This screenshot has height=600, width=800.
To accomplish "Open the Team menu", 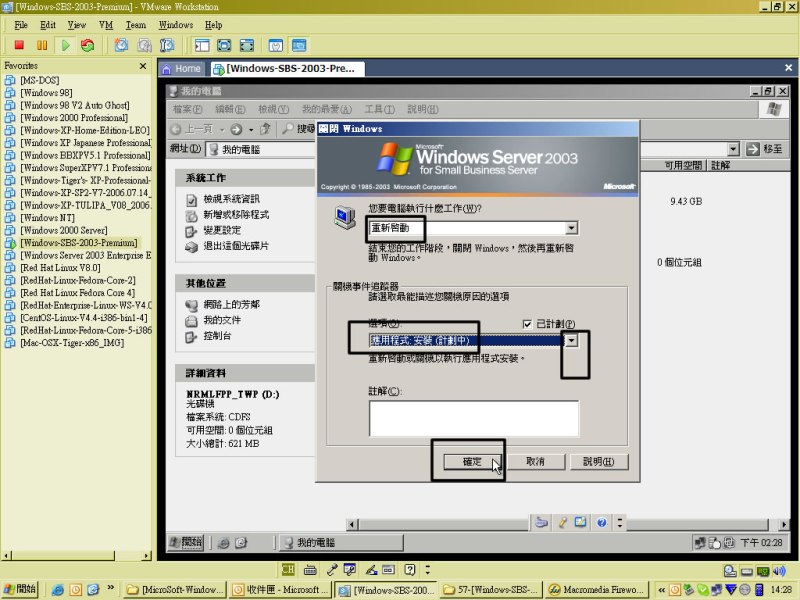I will click(x=136, y=25).
